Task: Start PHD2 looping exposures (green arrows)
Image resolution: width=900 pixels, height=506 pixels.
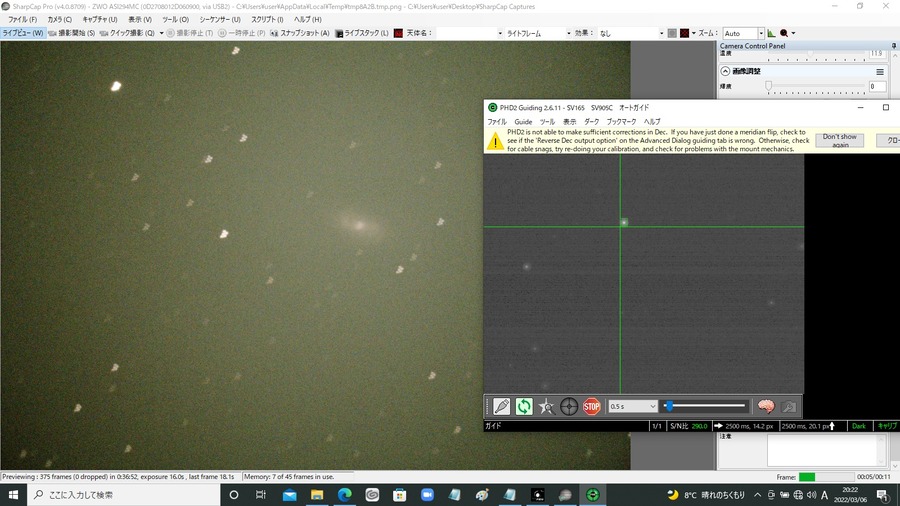Action: pyautogui.click(x=524, y=406)
